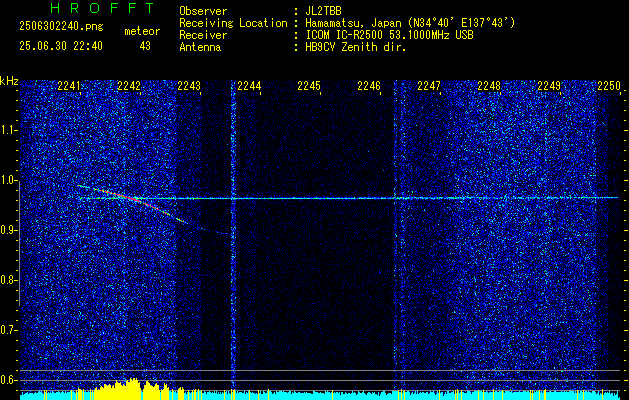Image resolution: width=629 pixels, height=400 pixels.
Task: Select the filename 2506302240.png
Action: tap(61, 27)
